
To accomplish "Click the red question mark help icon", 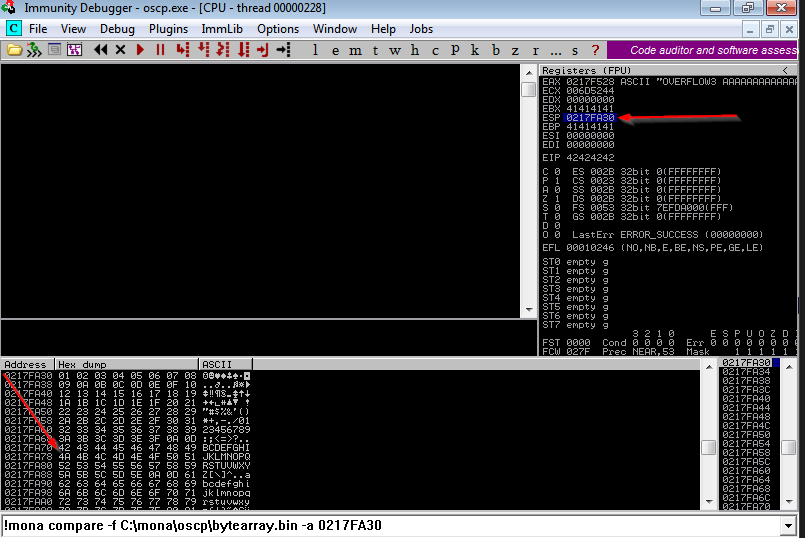I will tap(595, 50).
